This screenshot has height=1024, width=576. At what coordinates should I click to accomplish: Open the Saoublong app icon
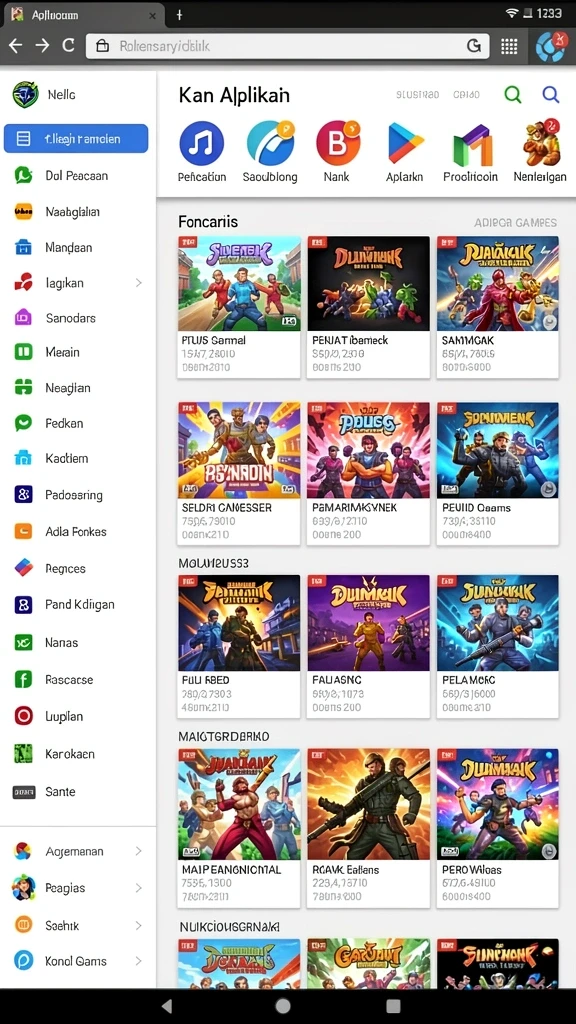270,143
